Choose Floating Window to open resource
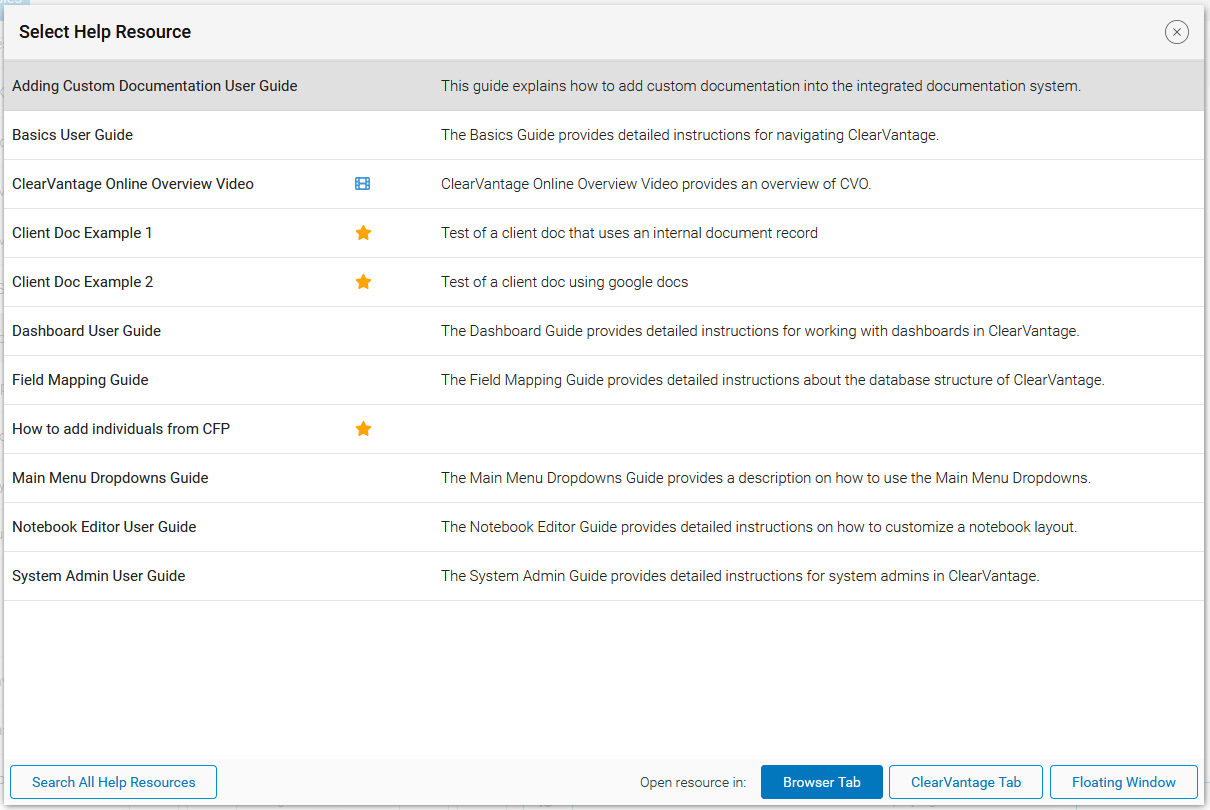Screen dimensions: 1210x810 [1124, 782]
